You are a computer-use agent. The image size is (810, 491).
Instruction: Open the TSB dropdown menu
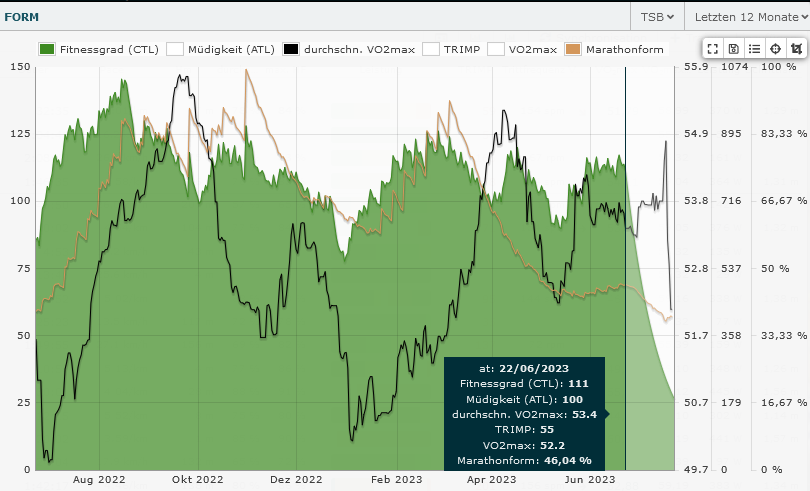pyautogui.click(x=656, y=16)
